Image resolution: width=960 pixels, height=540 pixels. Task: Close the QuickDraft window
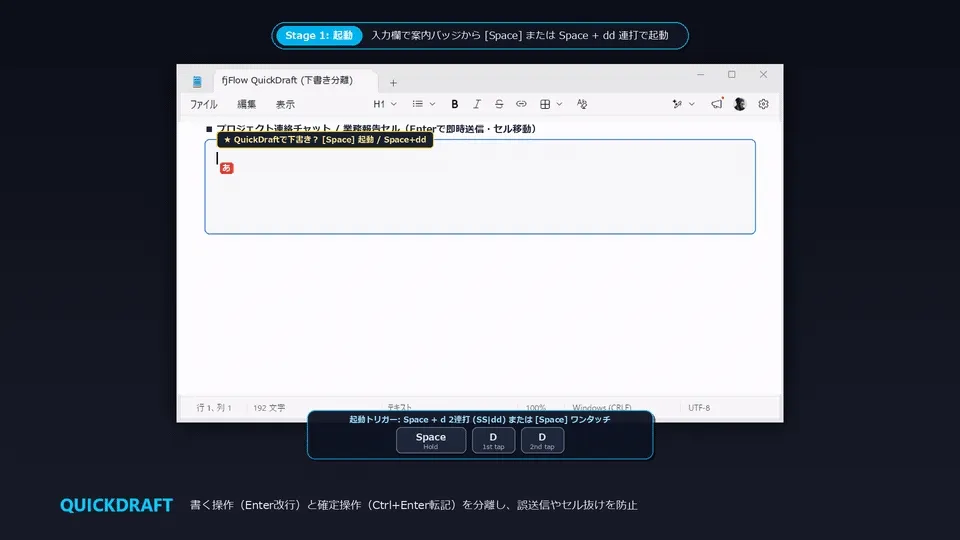tap(763, 75)
